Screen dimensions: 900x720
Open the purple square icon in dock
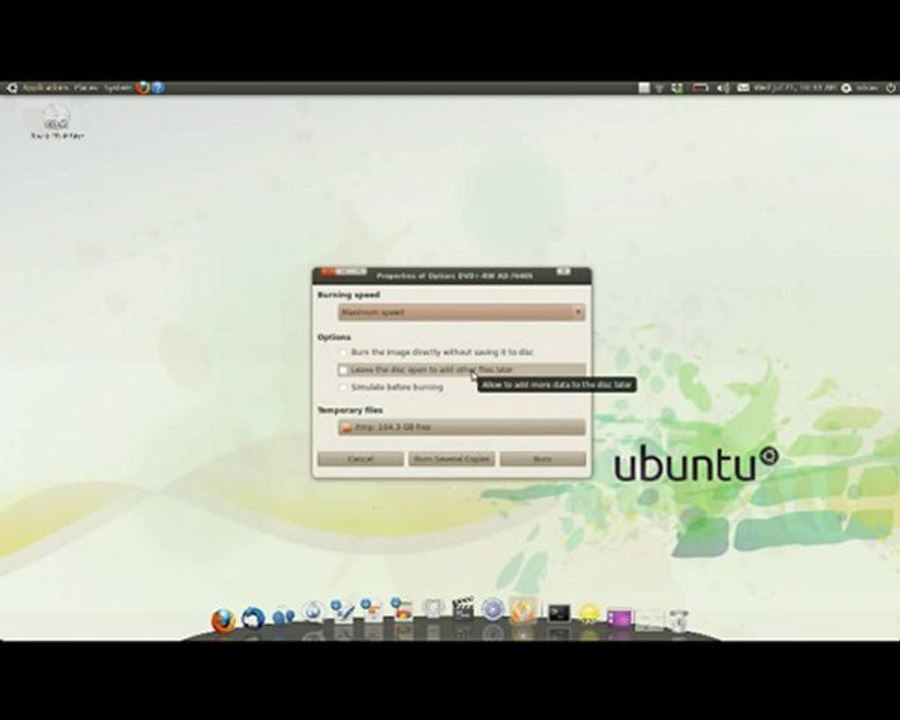pyautogui.click(x=619, y=618)
